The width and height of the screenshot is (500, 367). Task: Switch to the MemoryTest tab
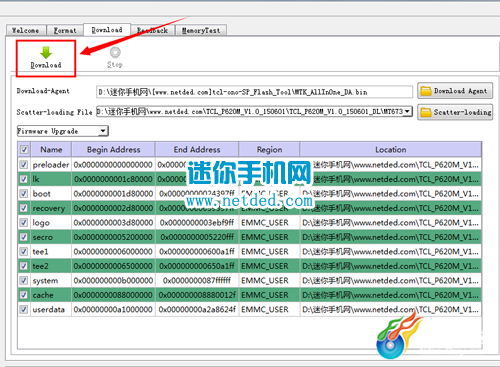pyautogui.click(x=201, y=30)
